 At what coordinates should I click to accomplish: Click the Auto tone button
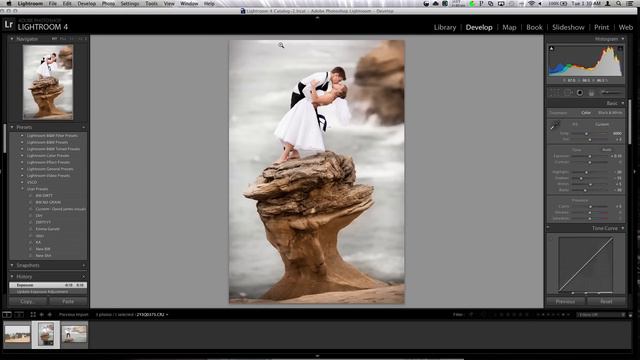(x=607, y=150)
